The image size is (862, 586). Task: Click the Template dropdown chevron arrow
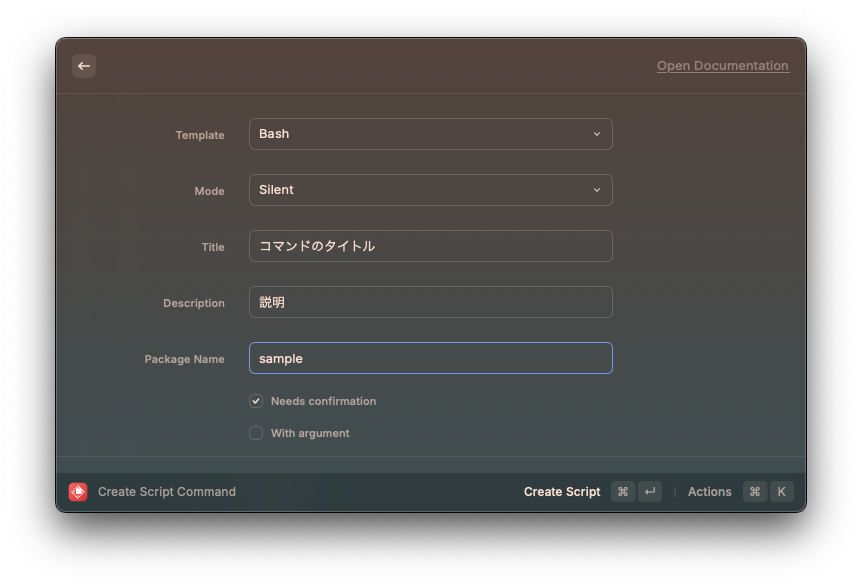596,134
